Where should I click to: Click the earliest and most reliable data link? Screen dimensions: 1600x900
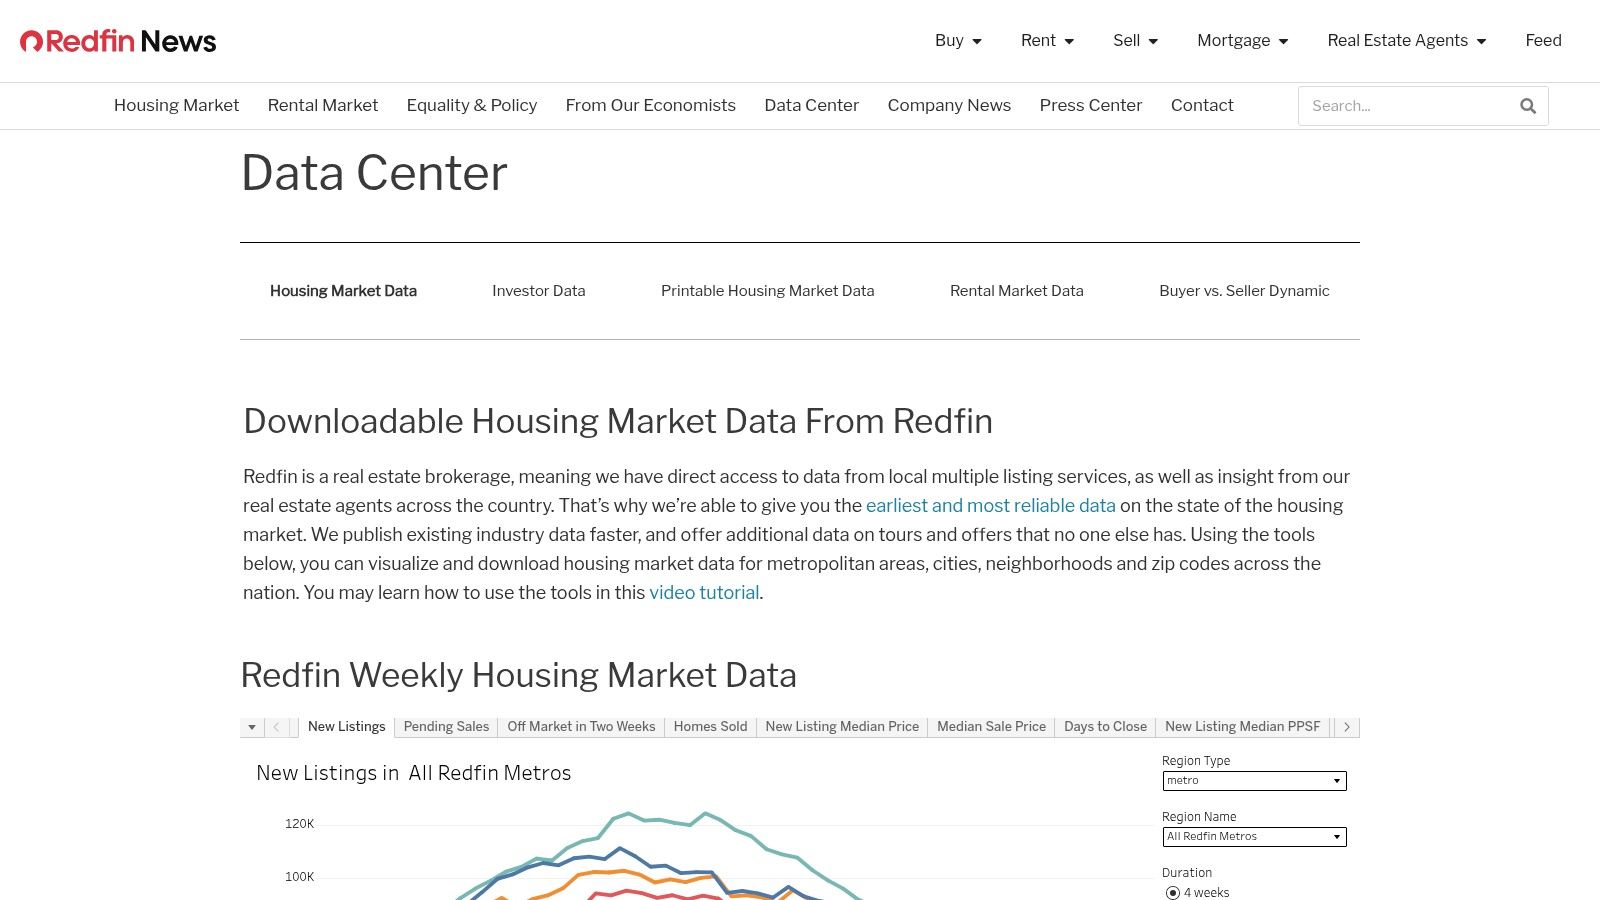(x=990, y=506)
